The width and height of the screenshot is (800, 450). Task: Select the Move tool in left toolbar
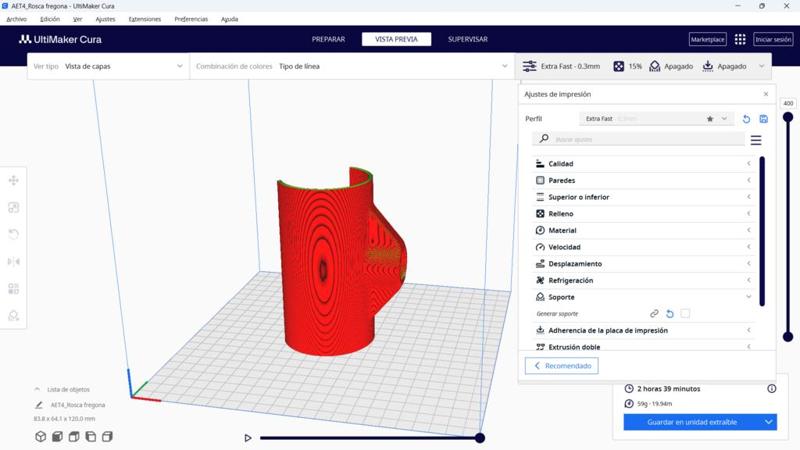click(x=14, y=180)
